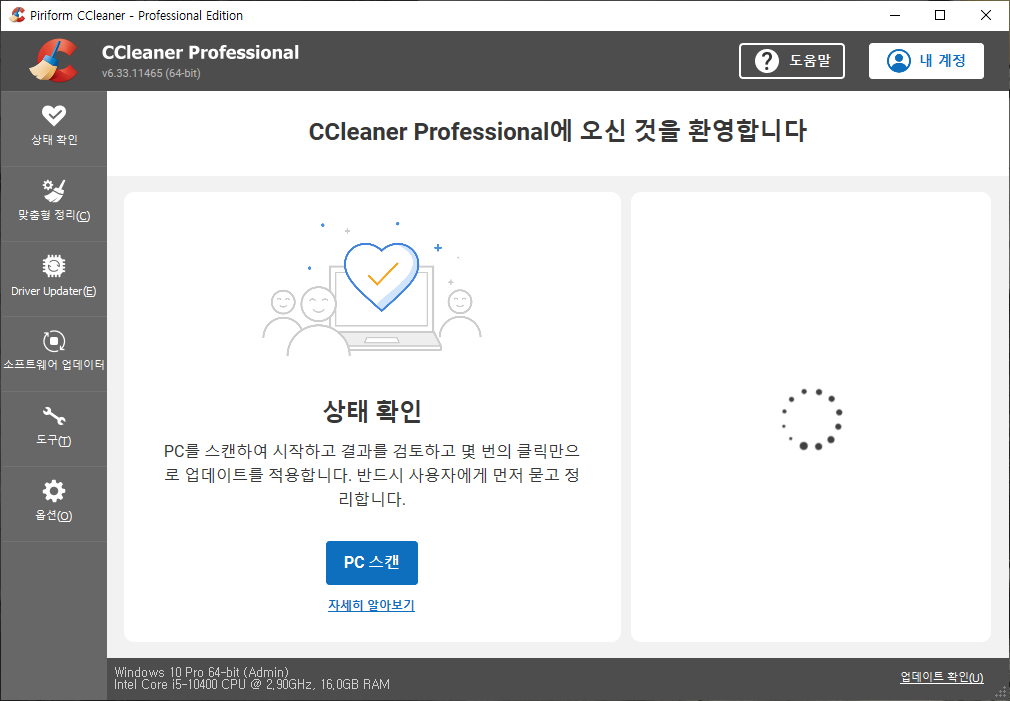Click the heart laptop illustration
The image size is (1010, 701).
pyautogui.click(x=372, y=288)
